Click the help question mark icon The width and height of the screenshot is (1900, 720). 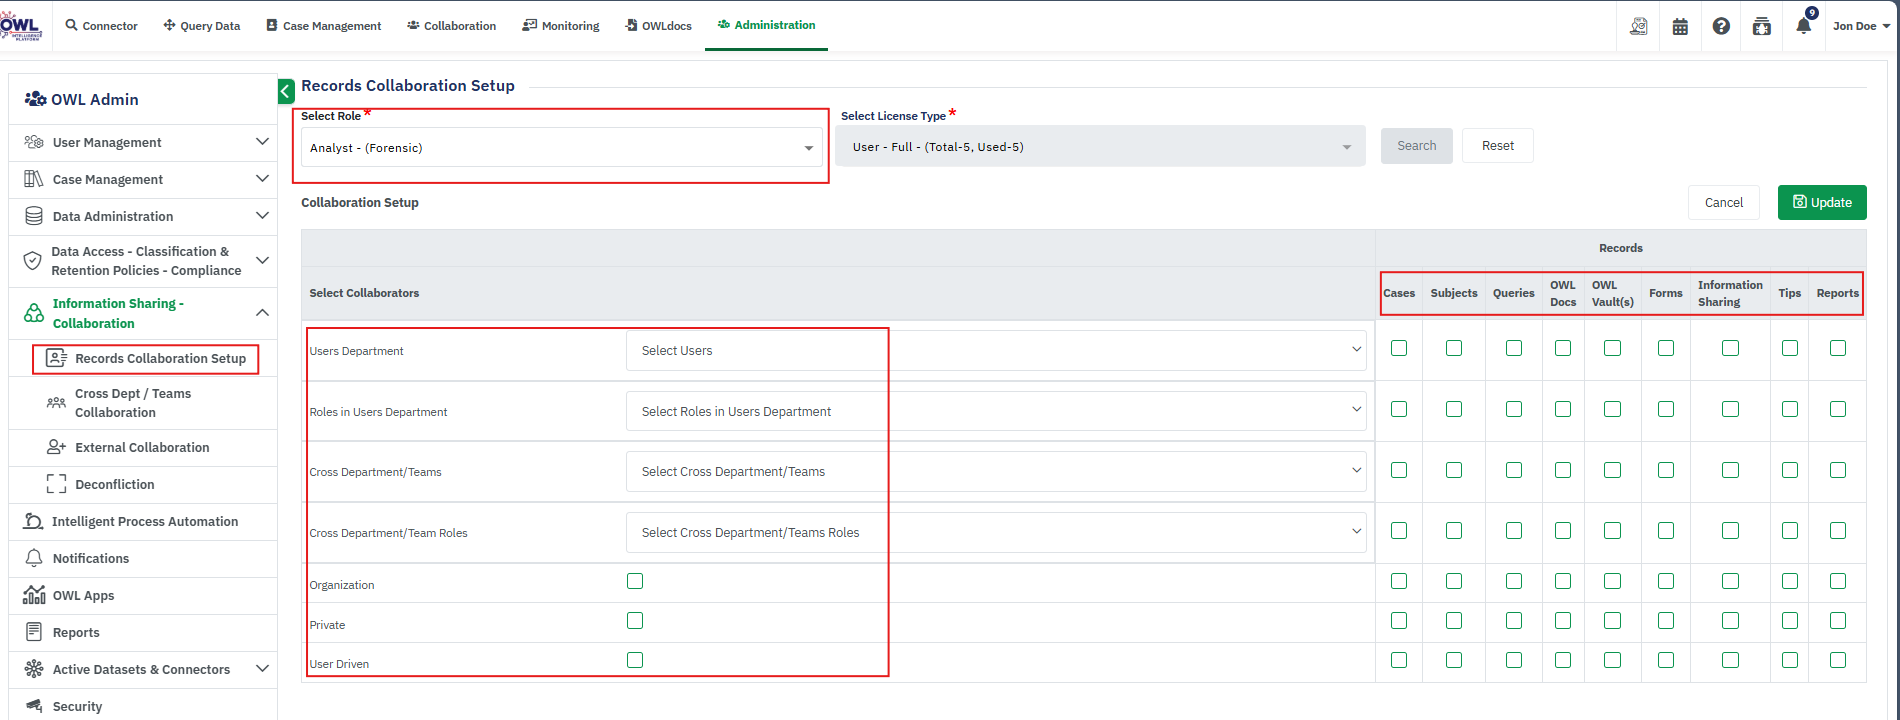click(1721, 27)
